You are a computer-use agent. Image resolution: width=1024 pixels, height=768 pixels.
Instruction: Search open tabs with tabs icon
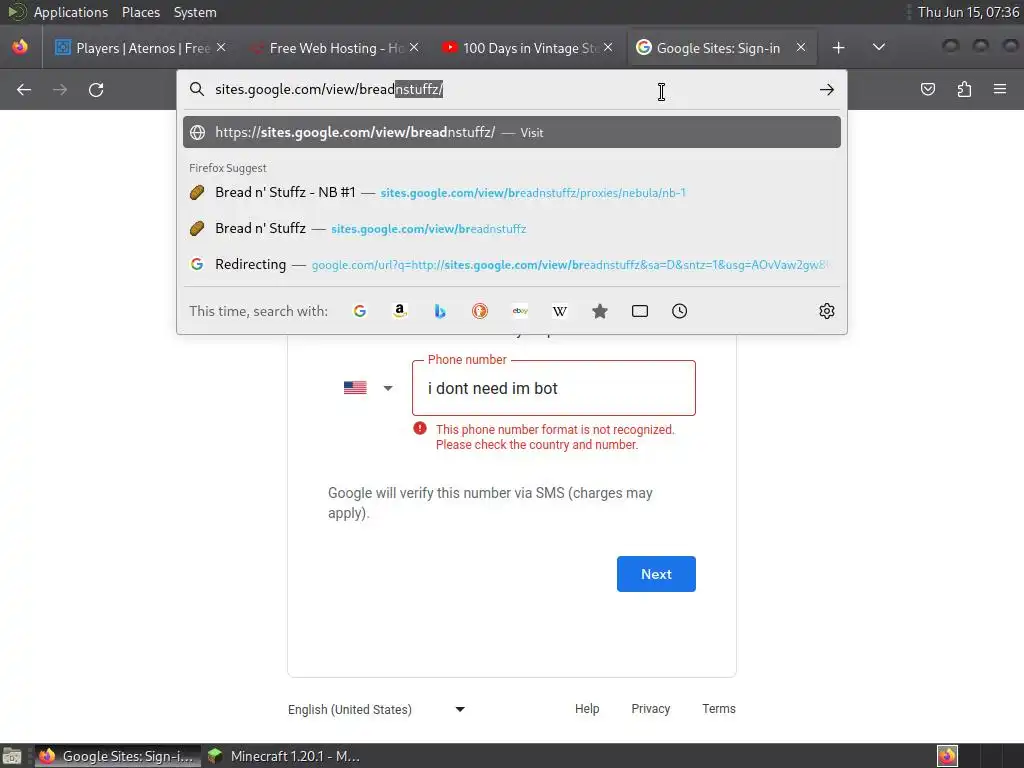tap(640, 312)
